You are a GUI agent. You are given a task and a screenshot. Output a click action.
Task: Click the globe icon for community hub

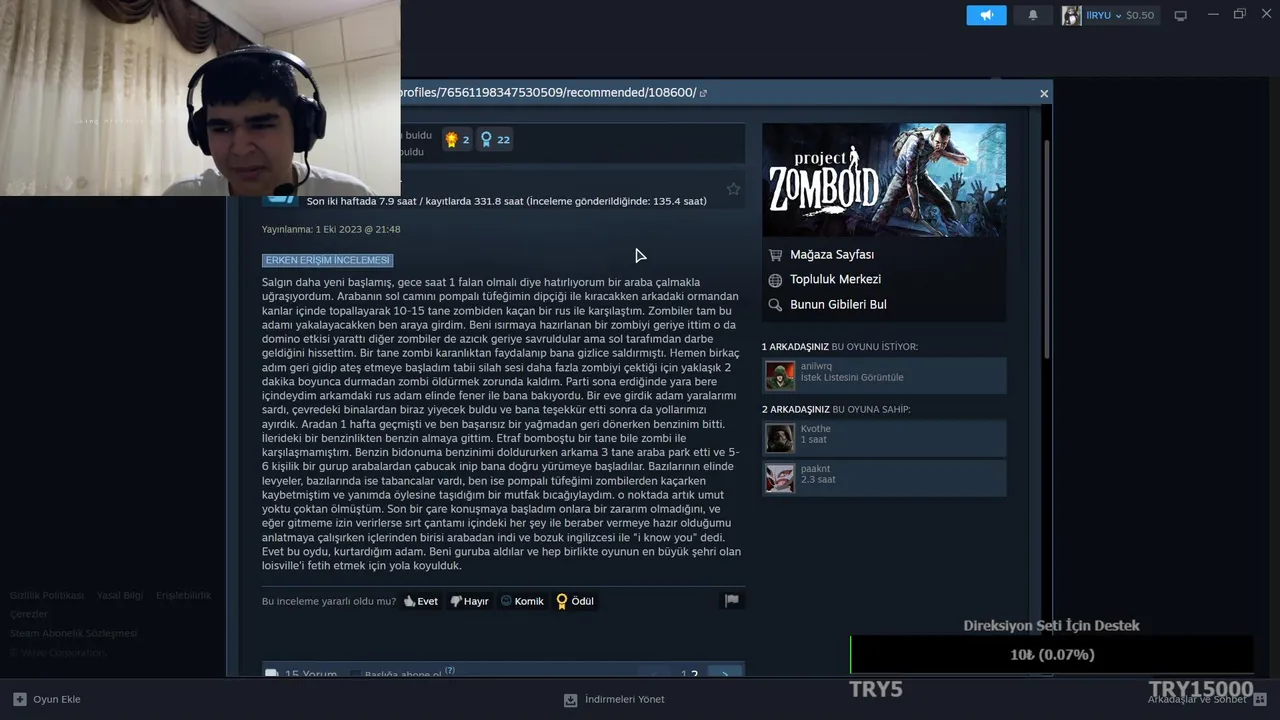pos(775,280)
